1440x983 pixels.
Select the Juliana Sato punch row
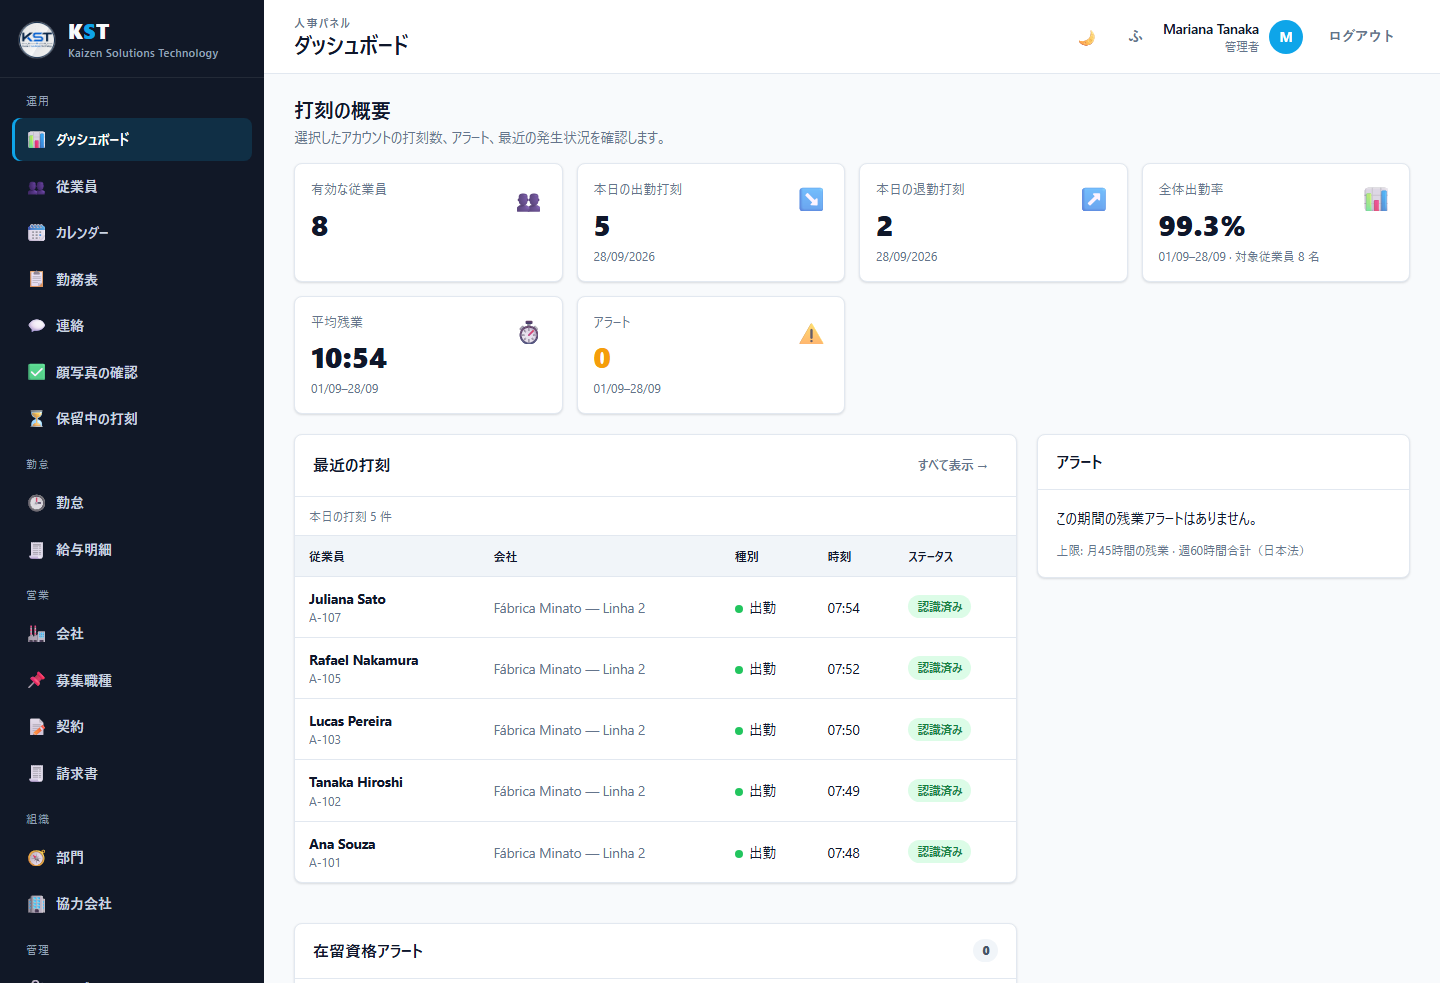655,608
